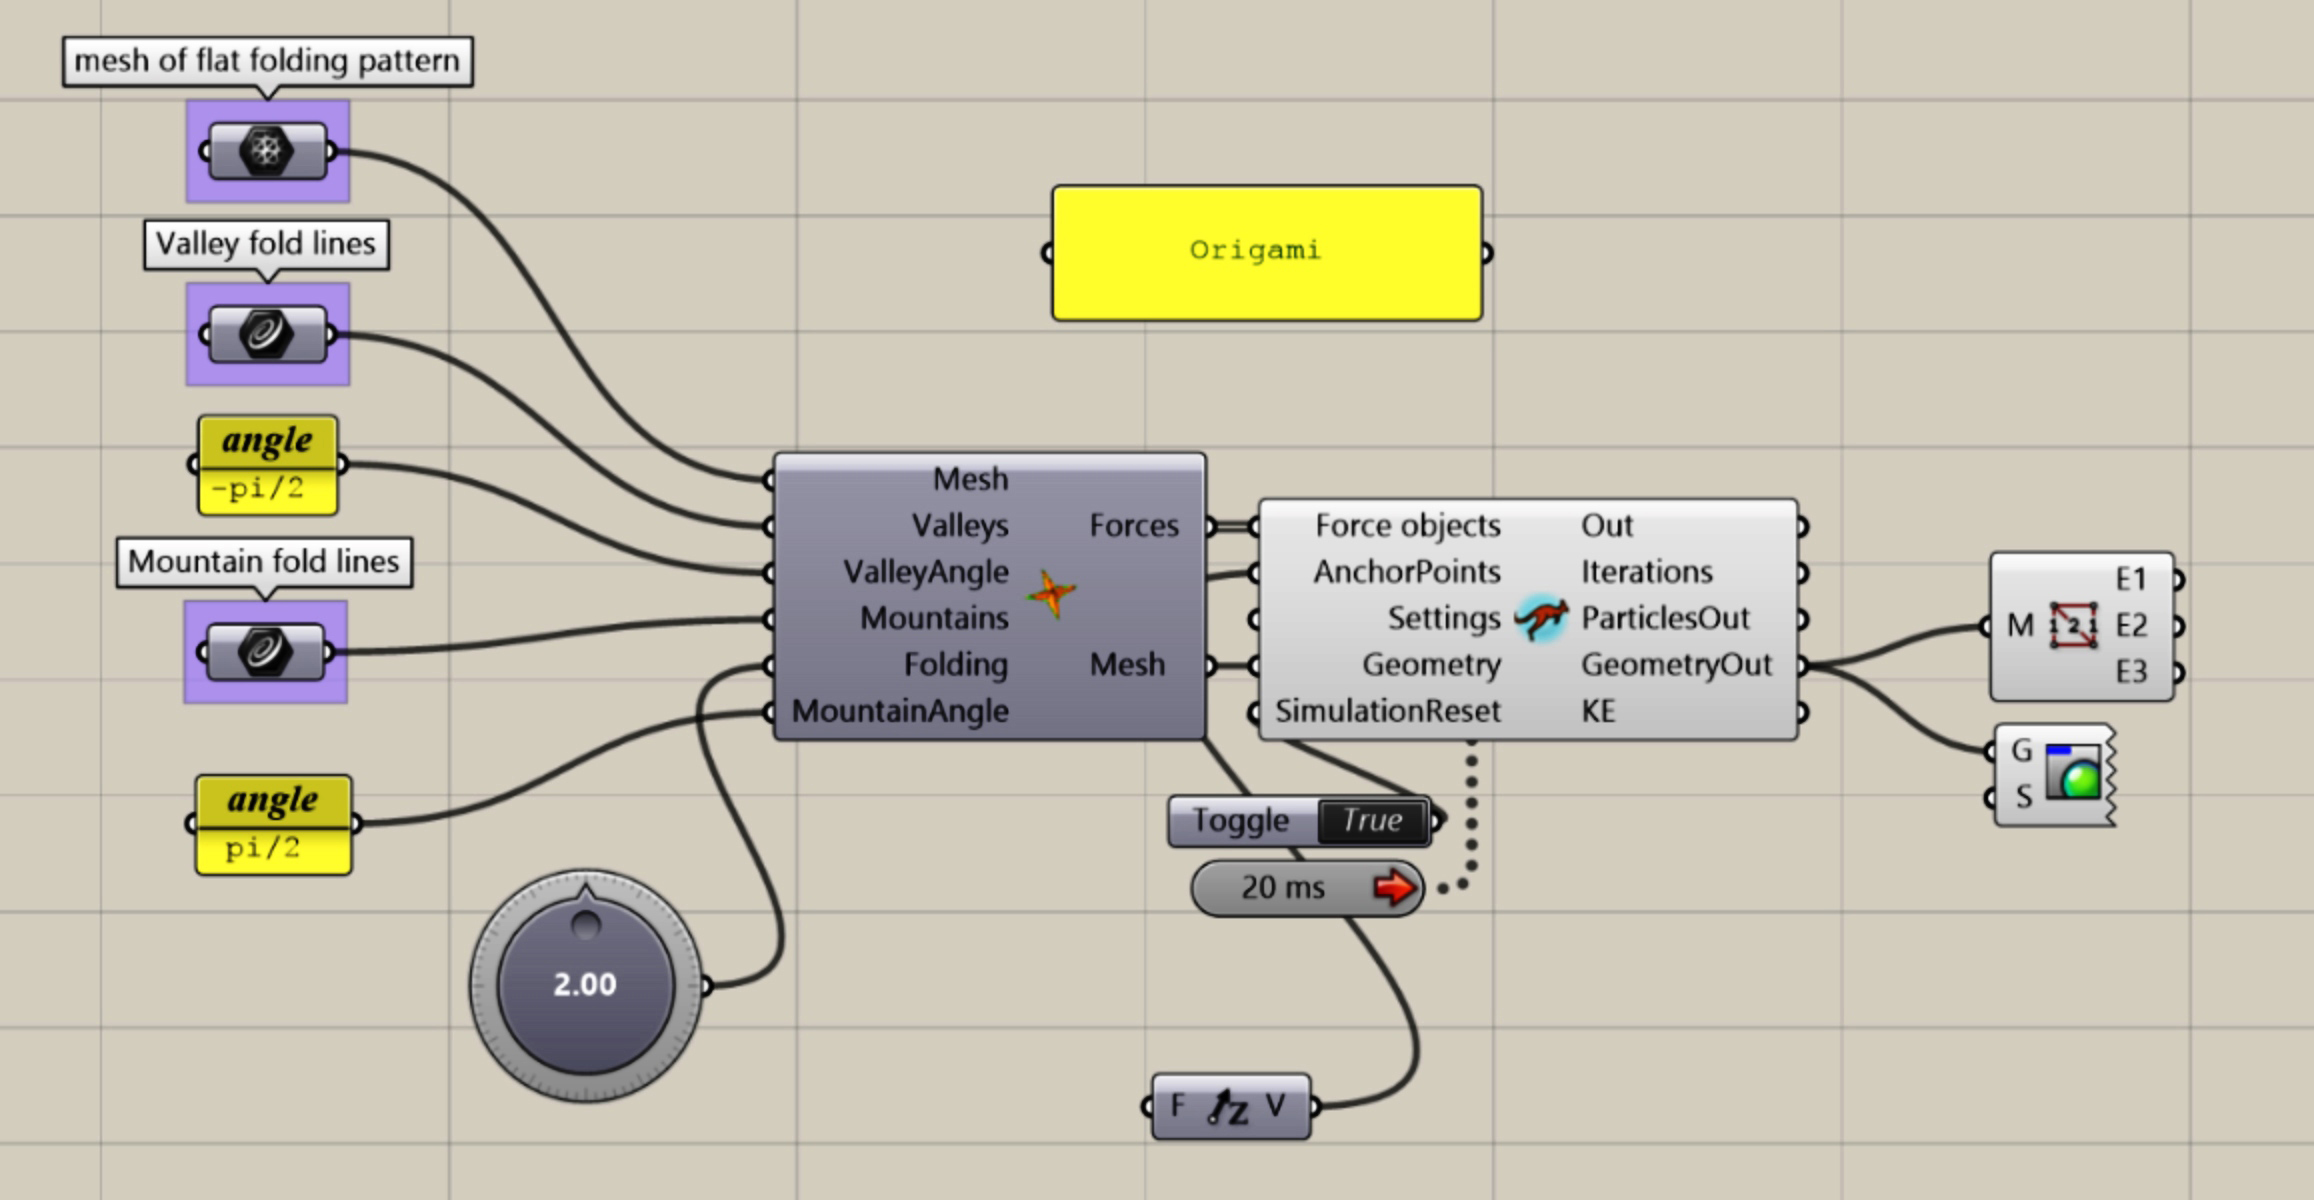
Task: Click the ValleyAngle input label
Action: [x=925, y=572]
